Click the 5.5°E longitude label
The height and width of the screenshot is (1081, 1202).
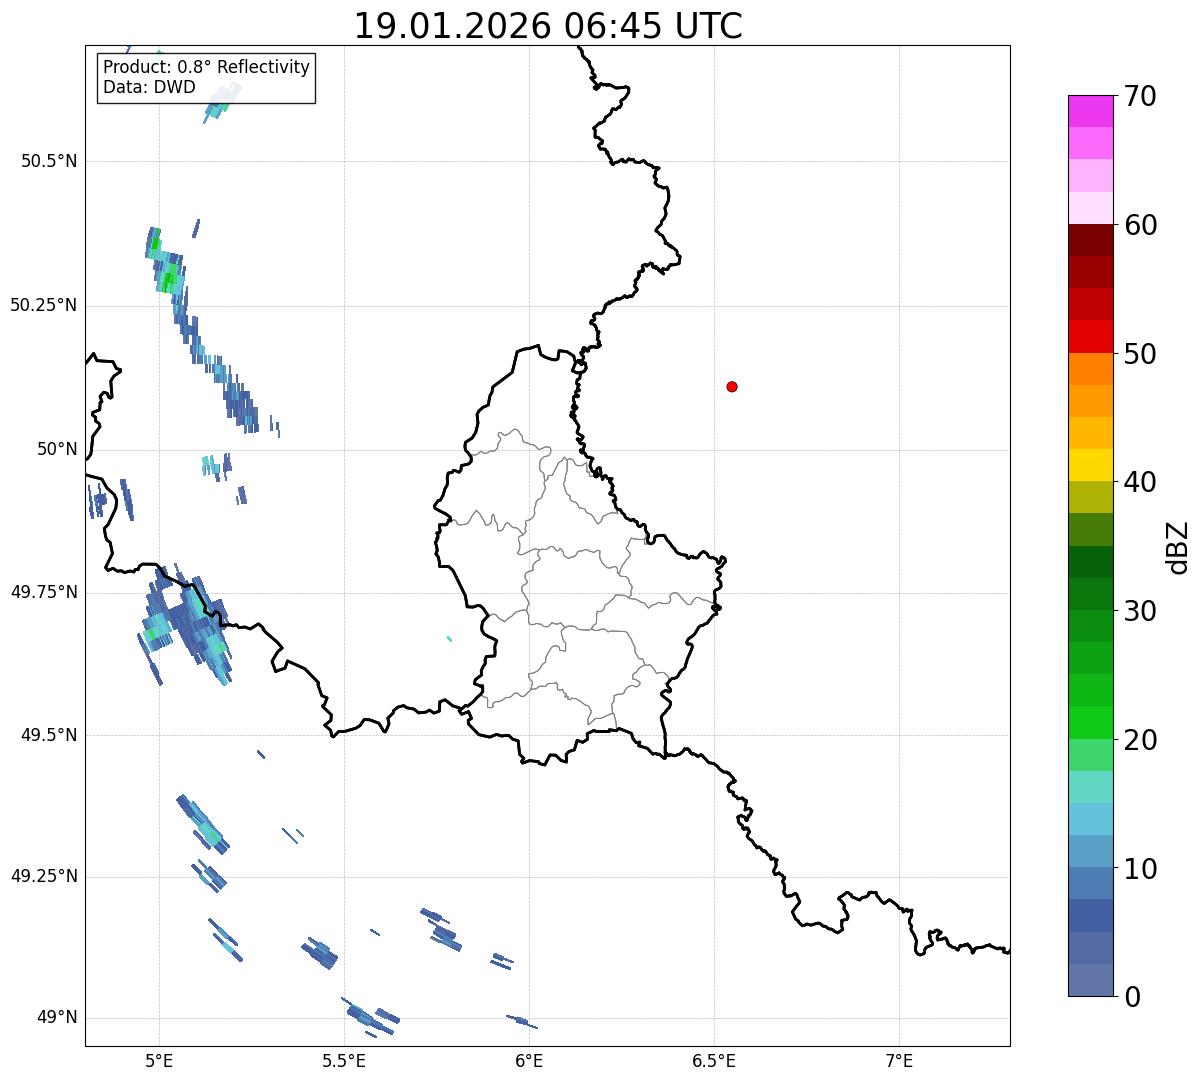344,1061
